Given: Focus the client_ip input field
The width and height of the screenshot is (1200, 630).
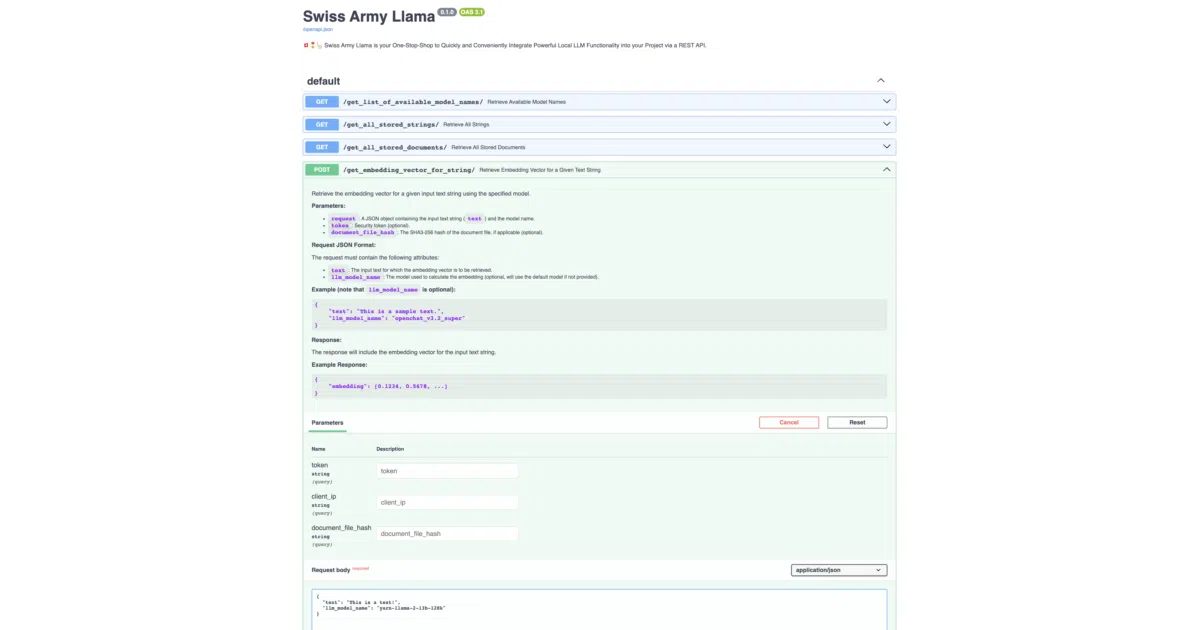Looking at the screenshot, I should point(447,502).
